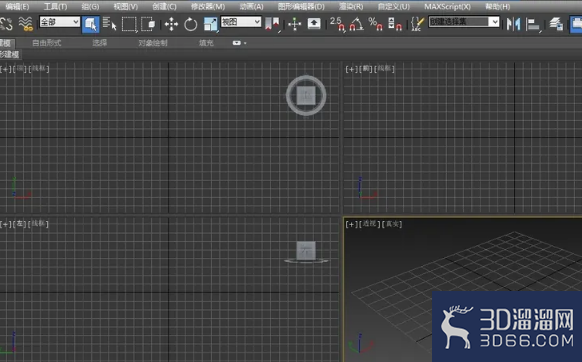The height and width of the screenshot is (362, 582).
Task: Activate the Select and Move tool
Action: point(171,25)
